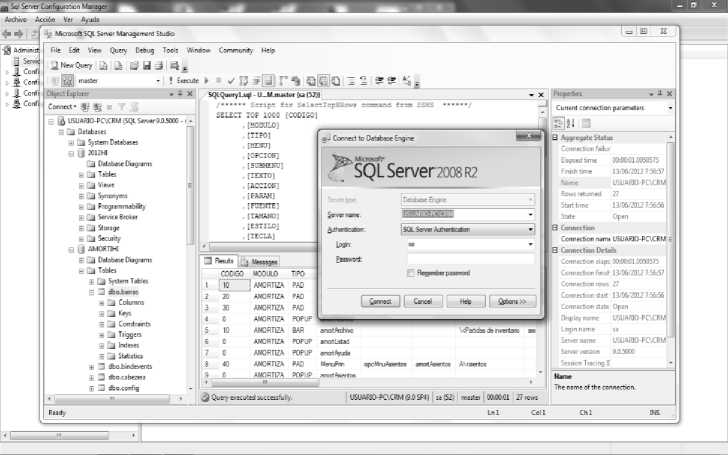The height and width of the screenshot is (455, 728).
Task: Open the Query menu
Action: (x=118, y=49)
